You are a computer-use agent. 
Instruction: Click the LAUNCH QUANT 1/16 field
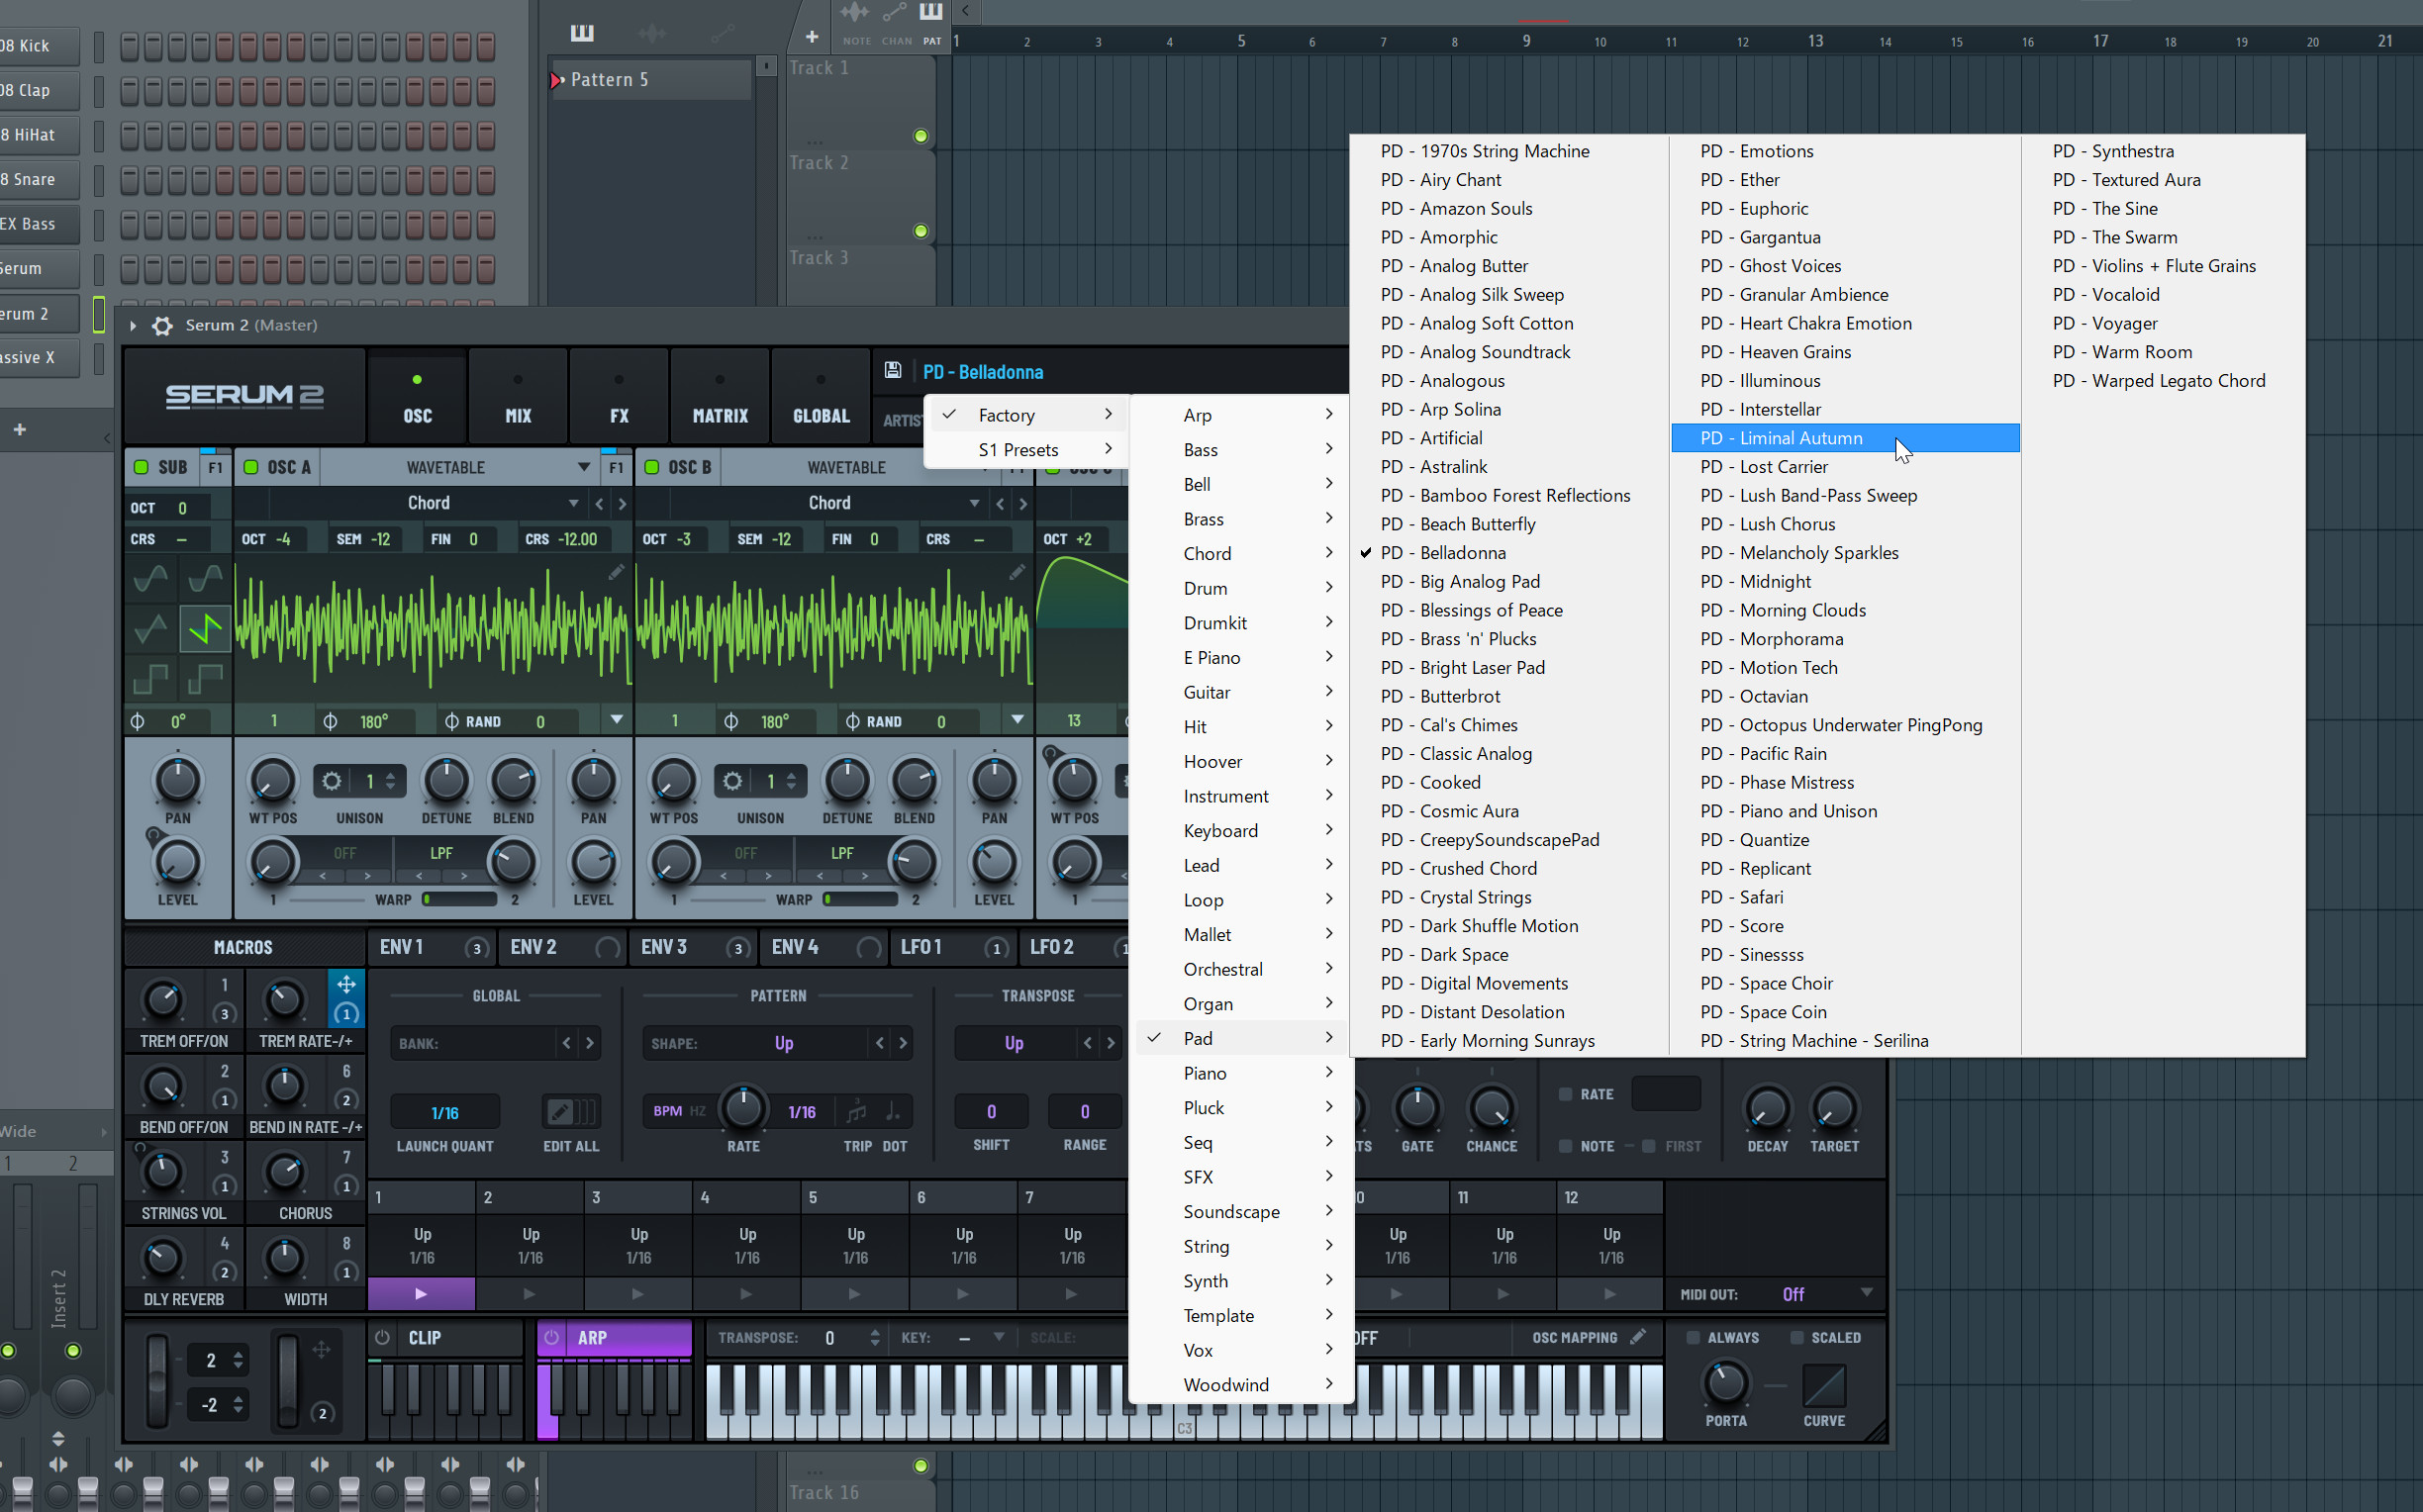click(445, 1112)
